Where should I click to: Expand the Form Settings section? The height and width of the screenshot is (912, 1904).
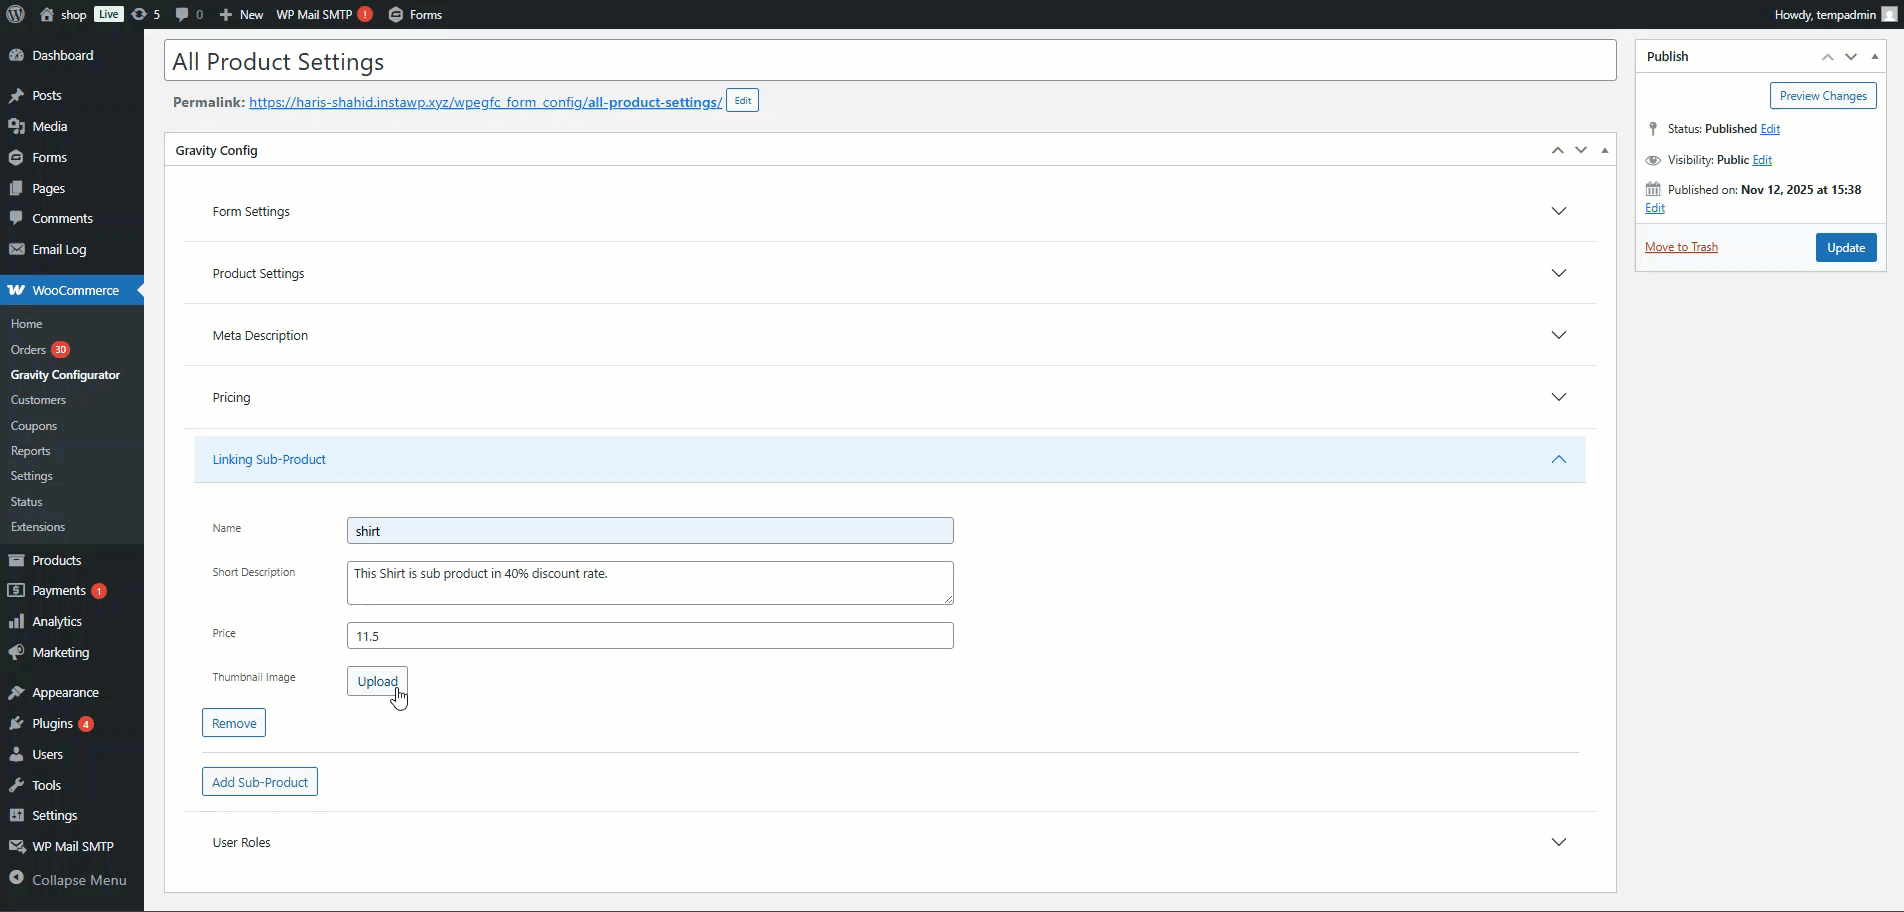tap(1558, 211)
